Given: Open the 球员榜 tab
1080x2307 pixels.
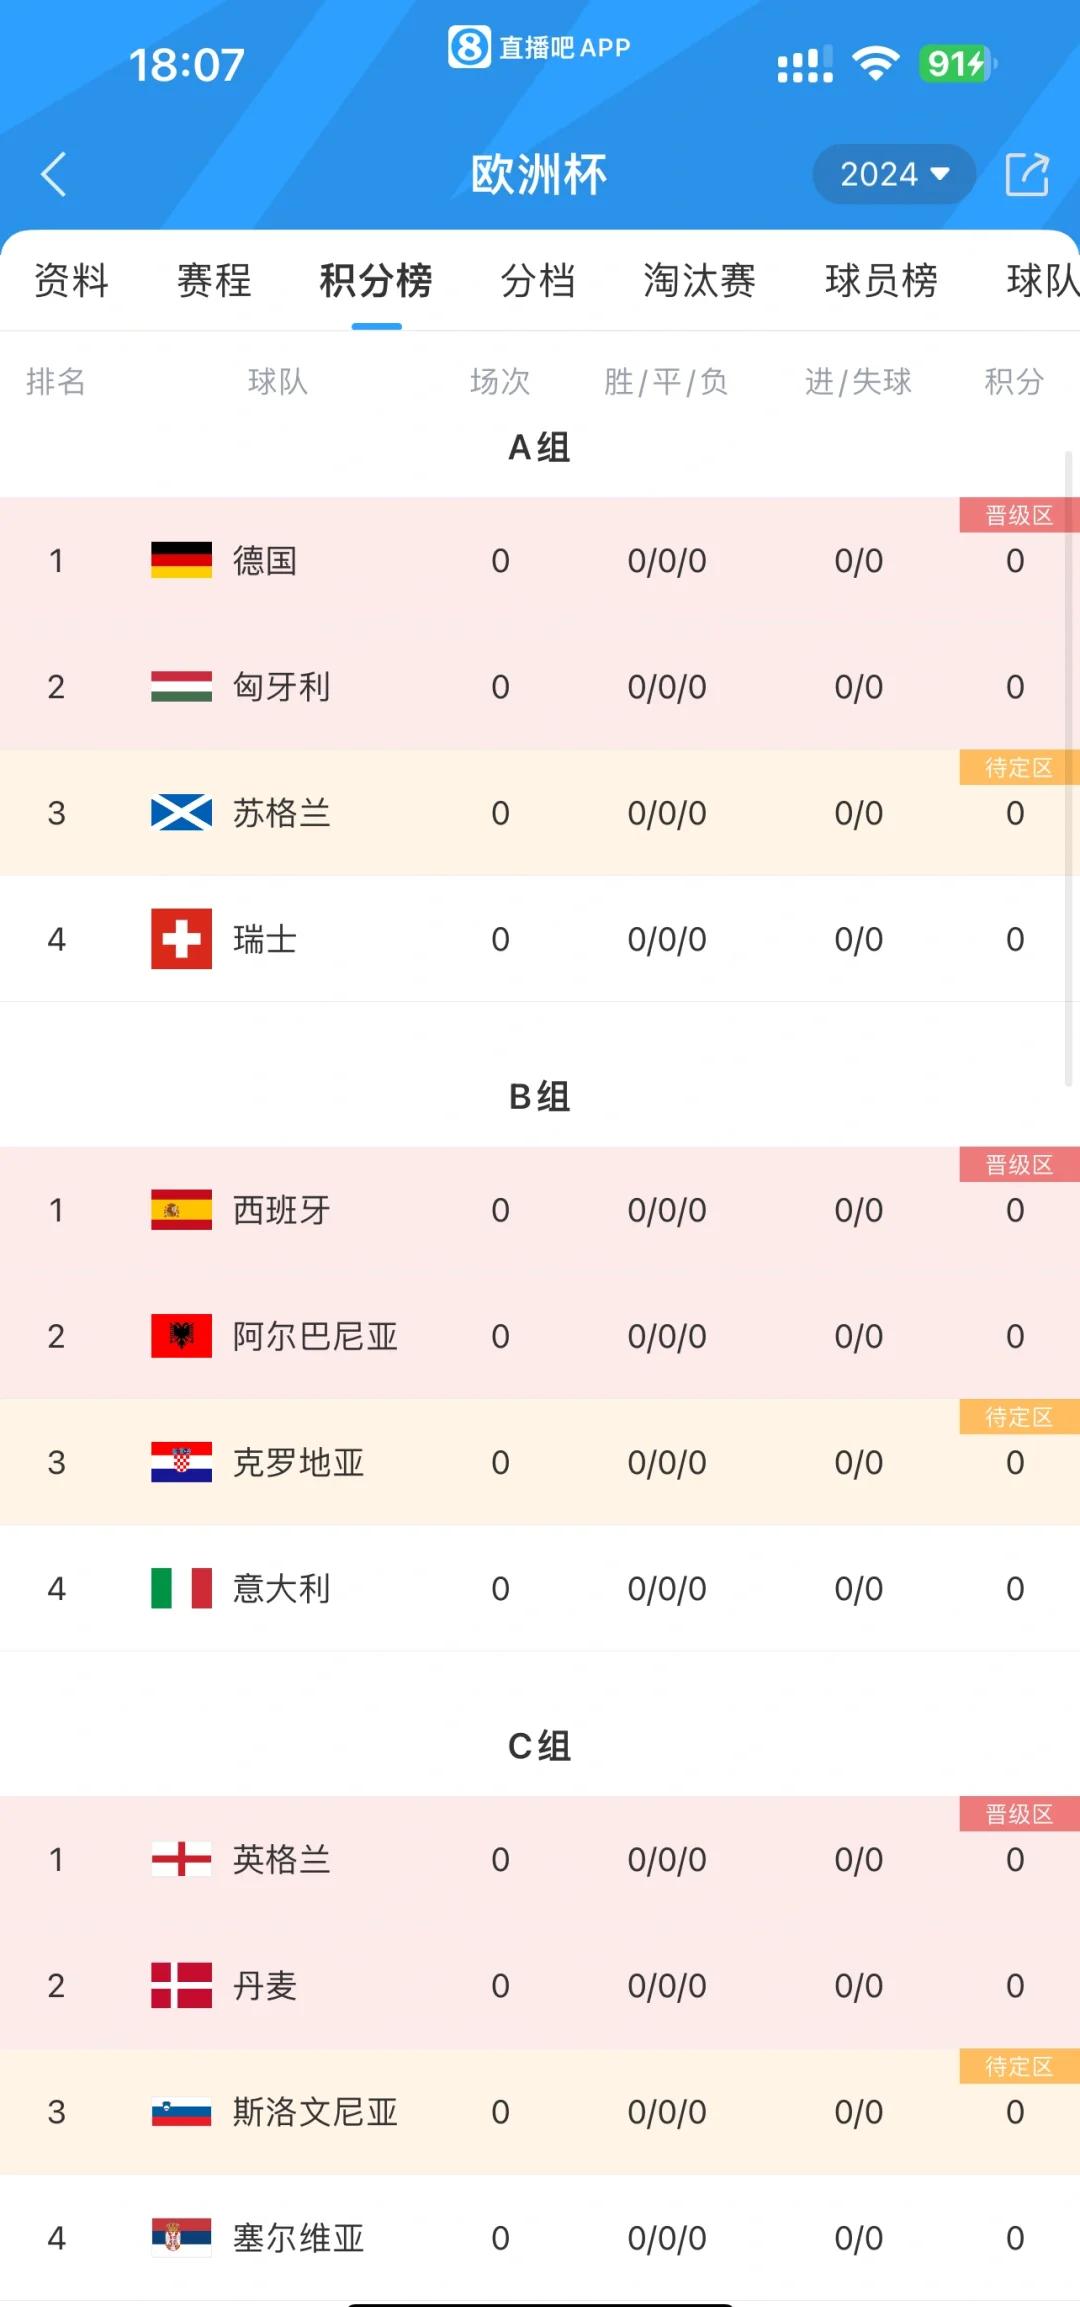Looking at the screenshot, I should [x=881, y=281].
